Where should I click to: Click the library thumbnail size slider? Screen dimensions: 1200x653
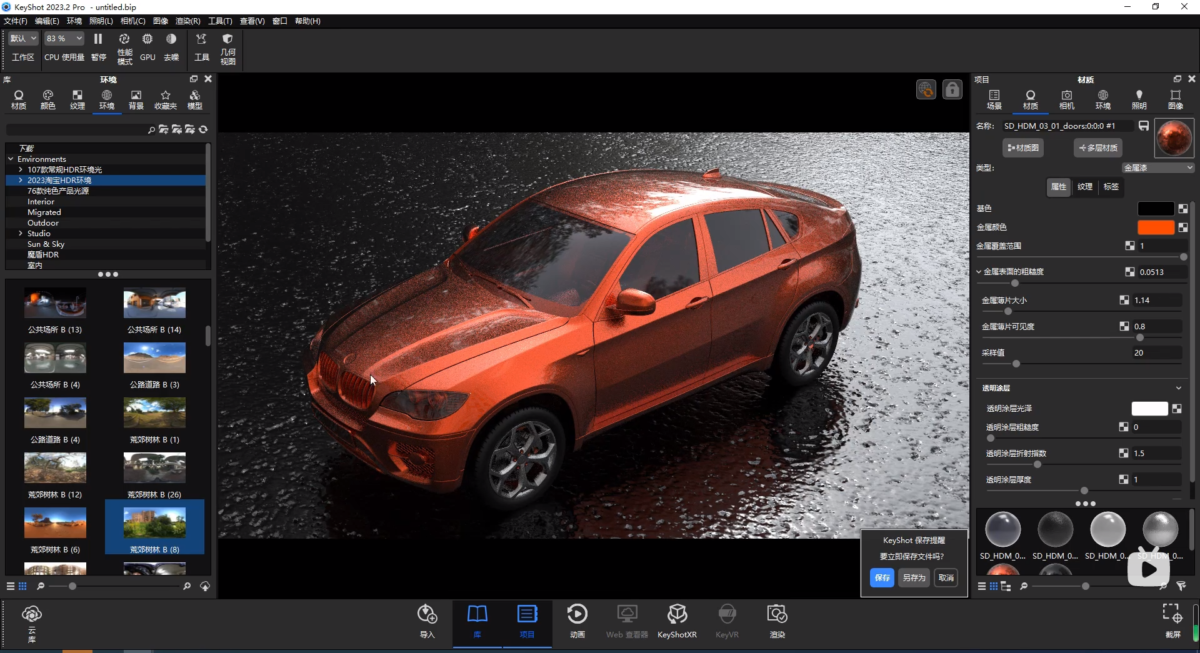click(x=113, y=586)
